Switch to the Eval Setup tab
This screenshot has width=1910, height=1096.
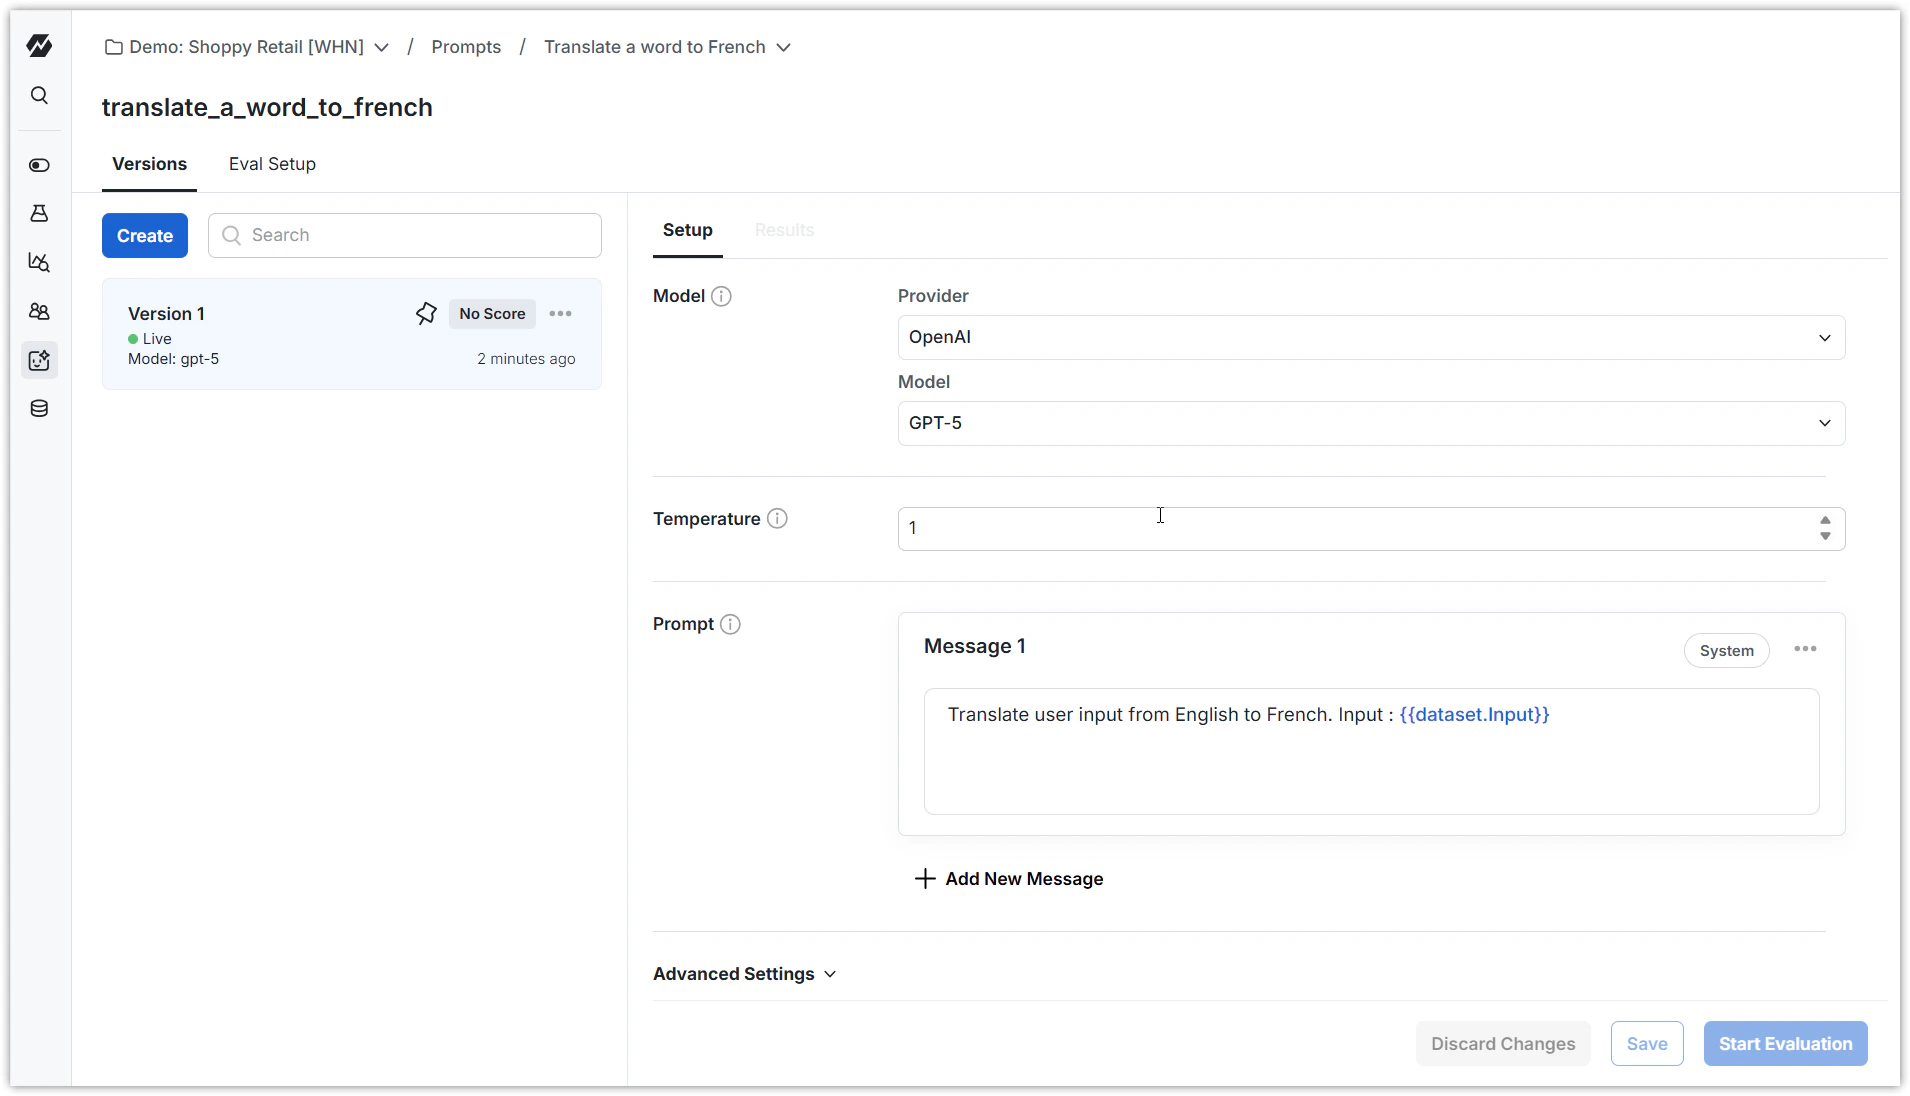point(272,164)
